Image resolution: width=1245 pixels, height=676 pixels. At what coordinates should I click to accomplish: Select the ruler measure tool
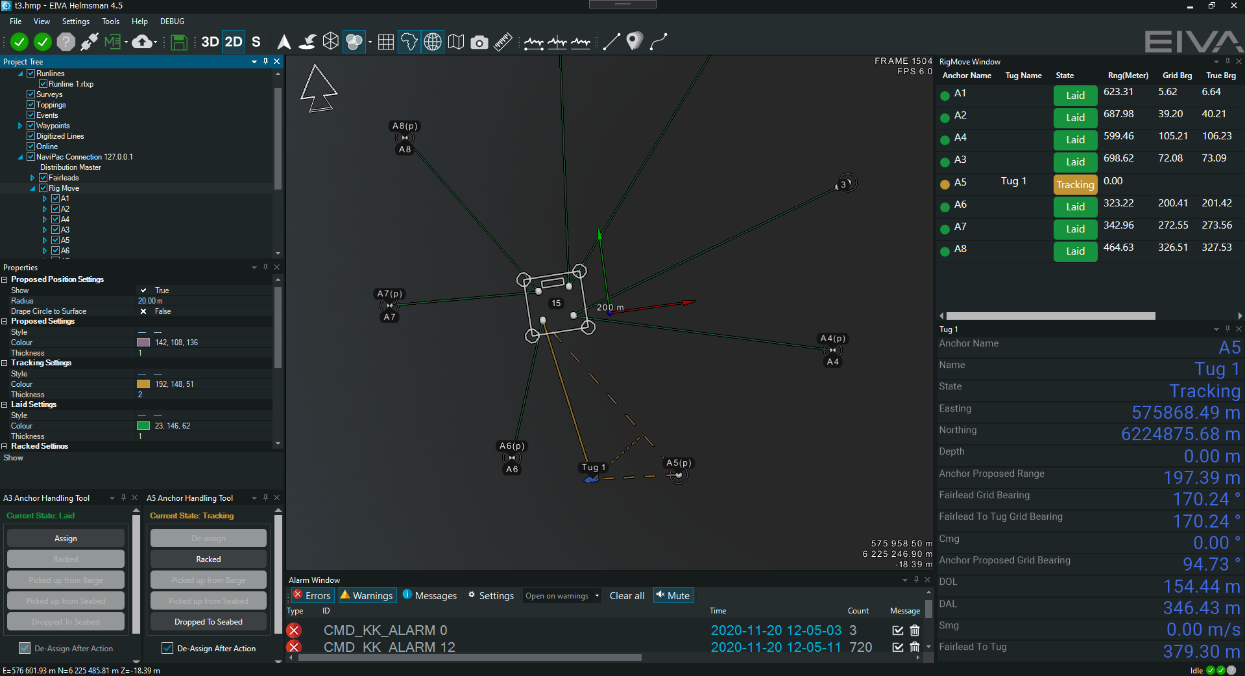pos(502,42)
